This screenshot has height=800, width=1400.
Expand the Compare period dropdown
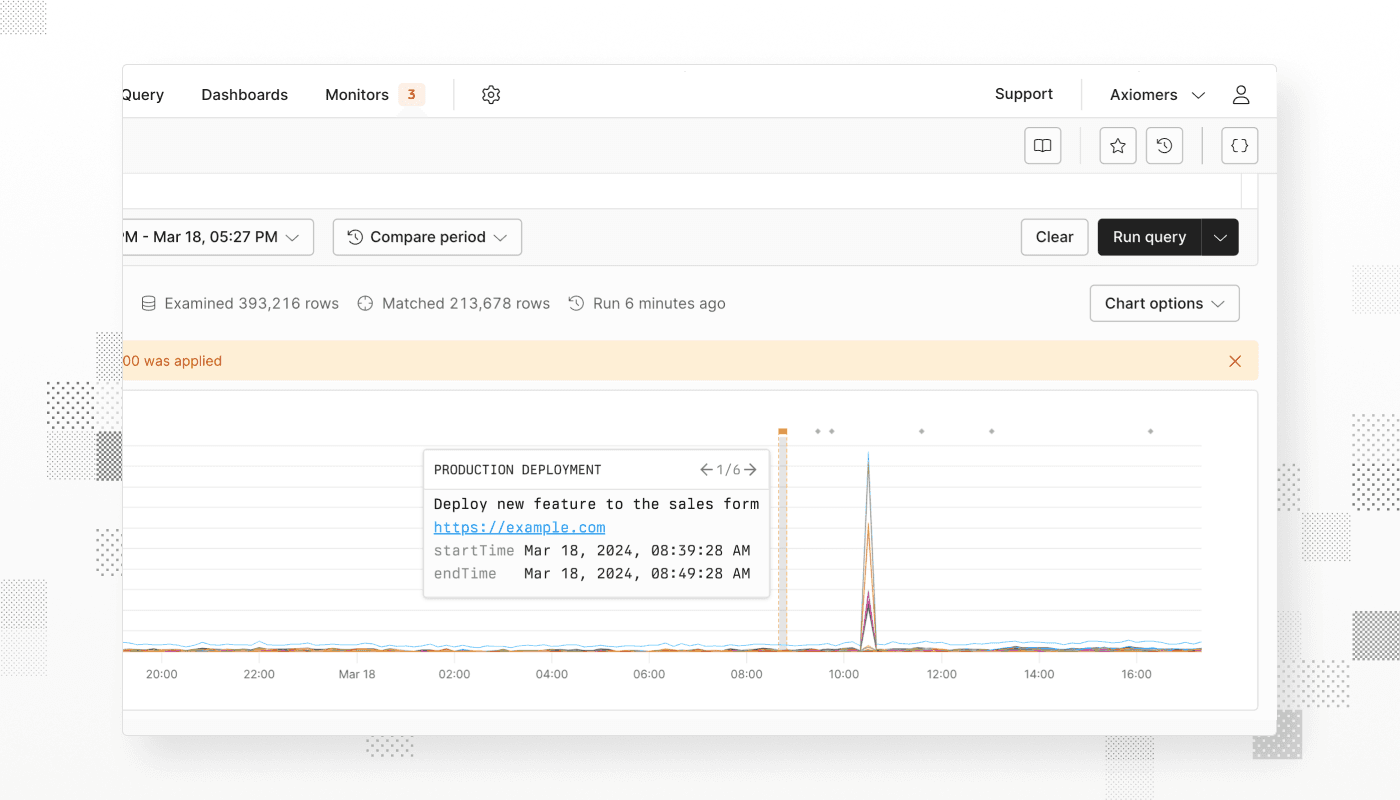coord(427,237)
